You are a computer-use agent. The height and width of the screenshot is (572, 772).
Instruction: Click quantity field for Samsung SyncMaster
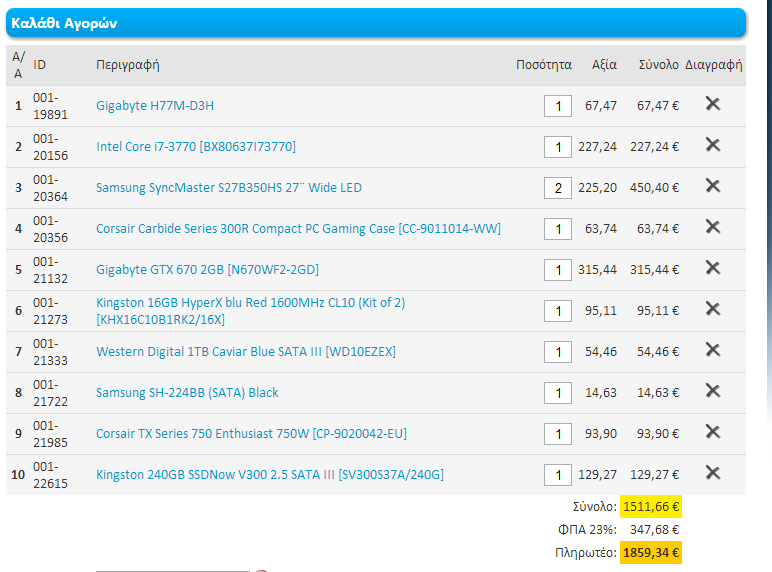click(557, 188)
